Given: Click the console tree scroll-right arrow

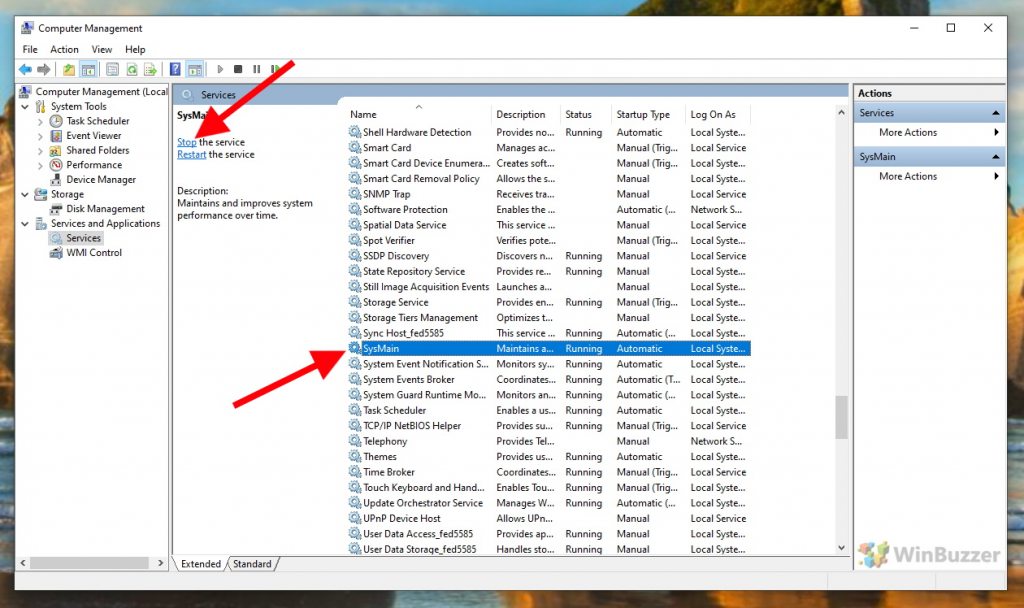Looking at the screenshot, I should (x=161, y=563).
